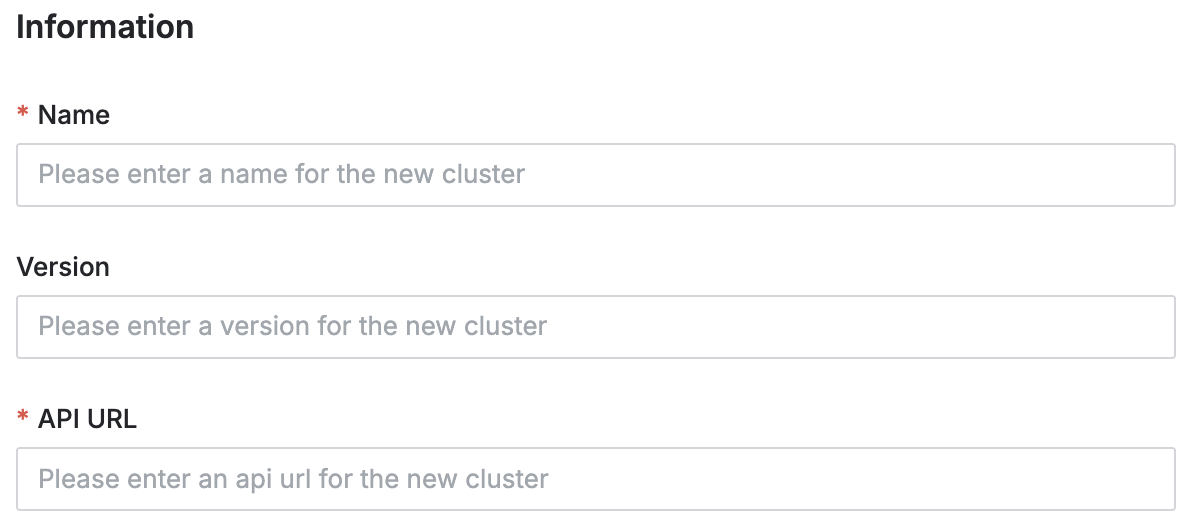Click the API URL label
Screen dimensions: 1196x532
coord(87,419)
